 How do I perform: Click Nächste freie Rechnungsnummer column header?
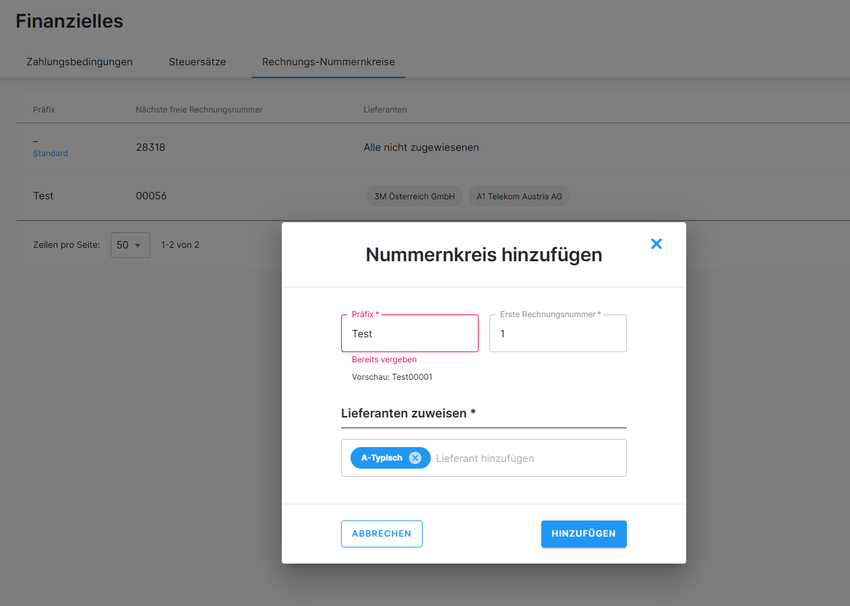coord(199,110)
